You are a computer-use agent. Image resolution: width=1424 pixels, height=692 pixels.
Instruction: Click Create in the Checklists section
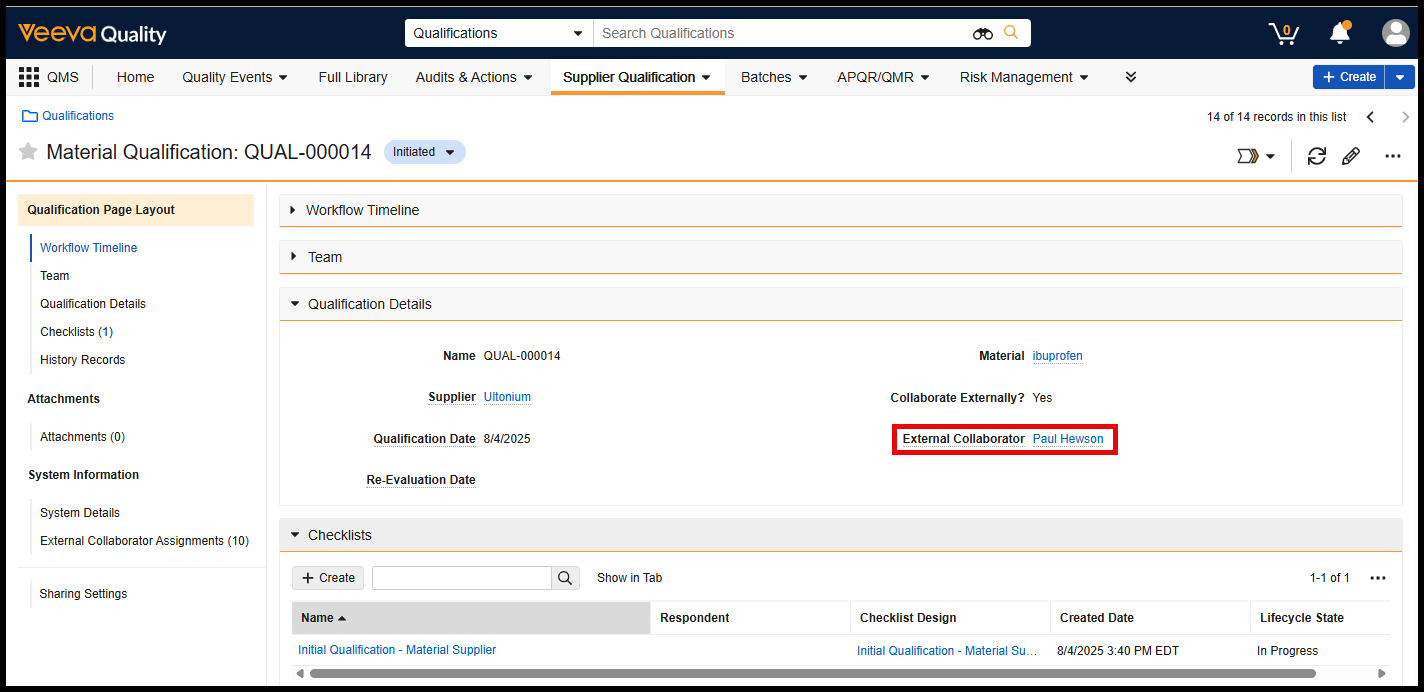(328, 578)
